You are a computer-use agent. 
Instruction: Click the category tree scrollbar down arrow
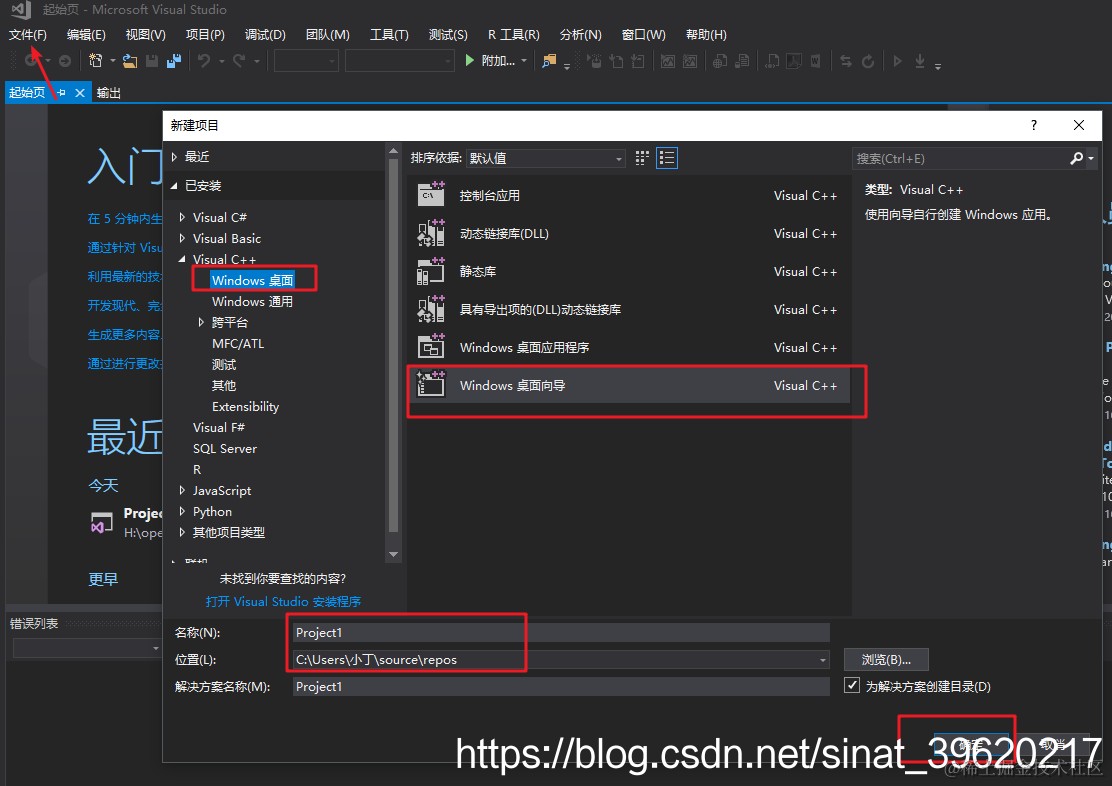point(394,555)
